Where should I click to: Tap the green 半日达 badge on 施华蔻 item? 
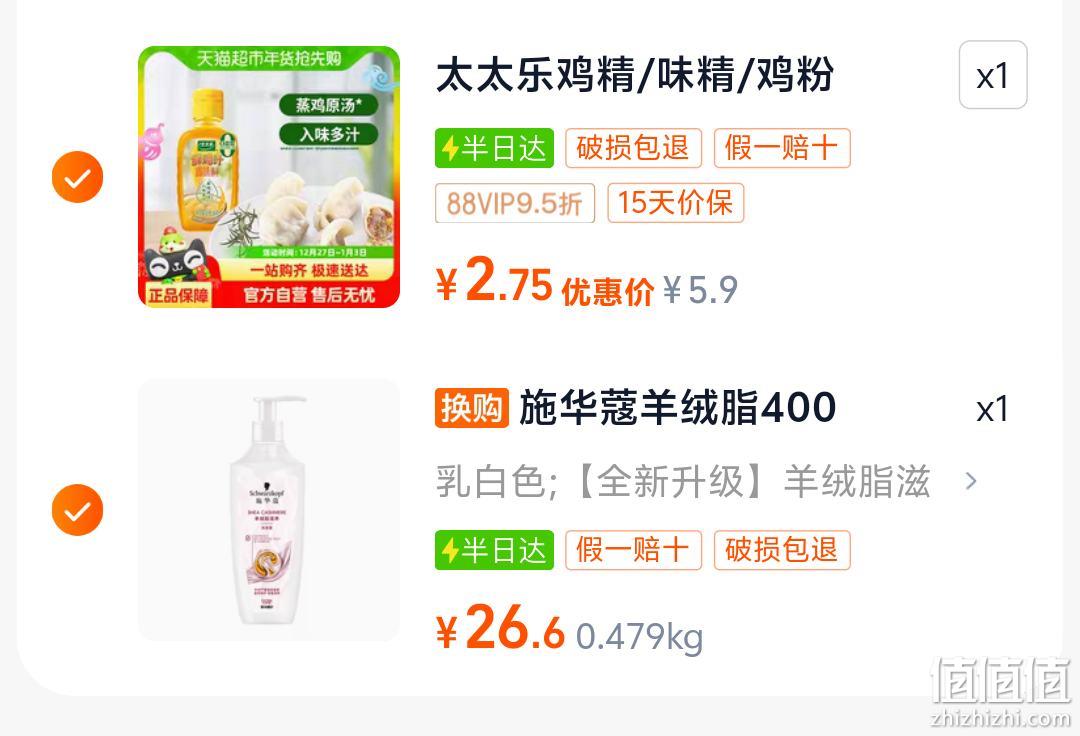click(x=494, y=550)
